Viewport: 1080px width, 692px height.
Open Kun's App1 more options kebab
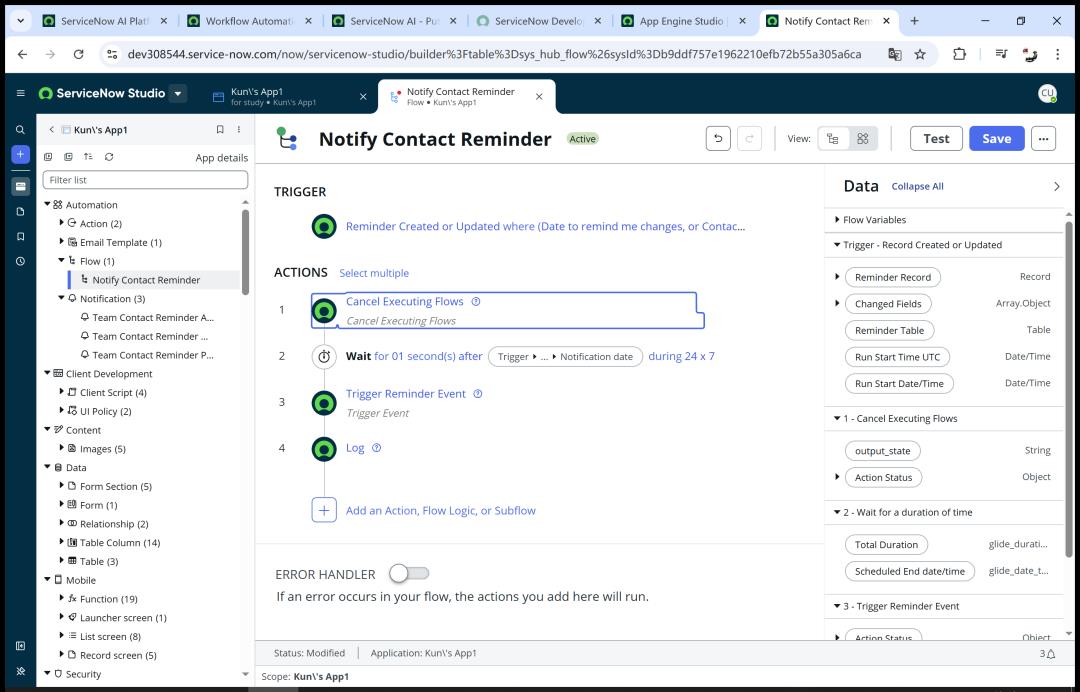(239, 129)
